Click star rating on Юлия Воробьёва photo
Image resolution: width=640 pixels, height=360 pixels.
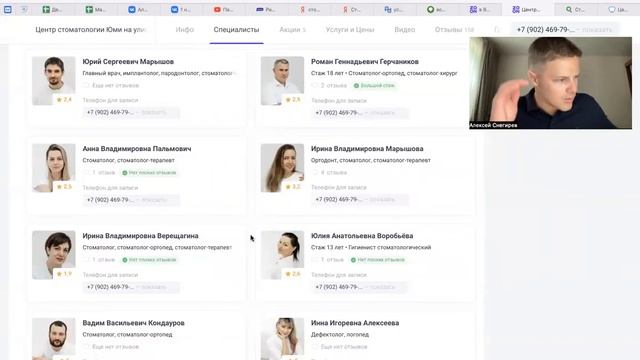point(293,274)
